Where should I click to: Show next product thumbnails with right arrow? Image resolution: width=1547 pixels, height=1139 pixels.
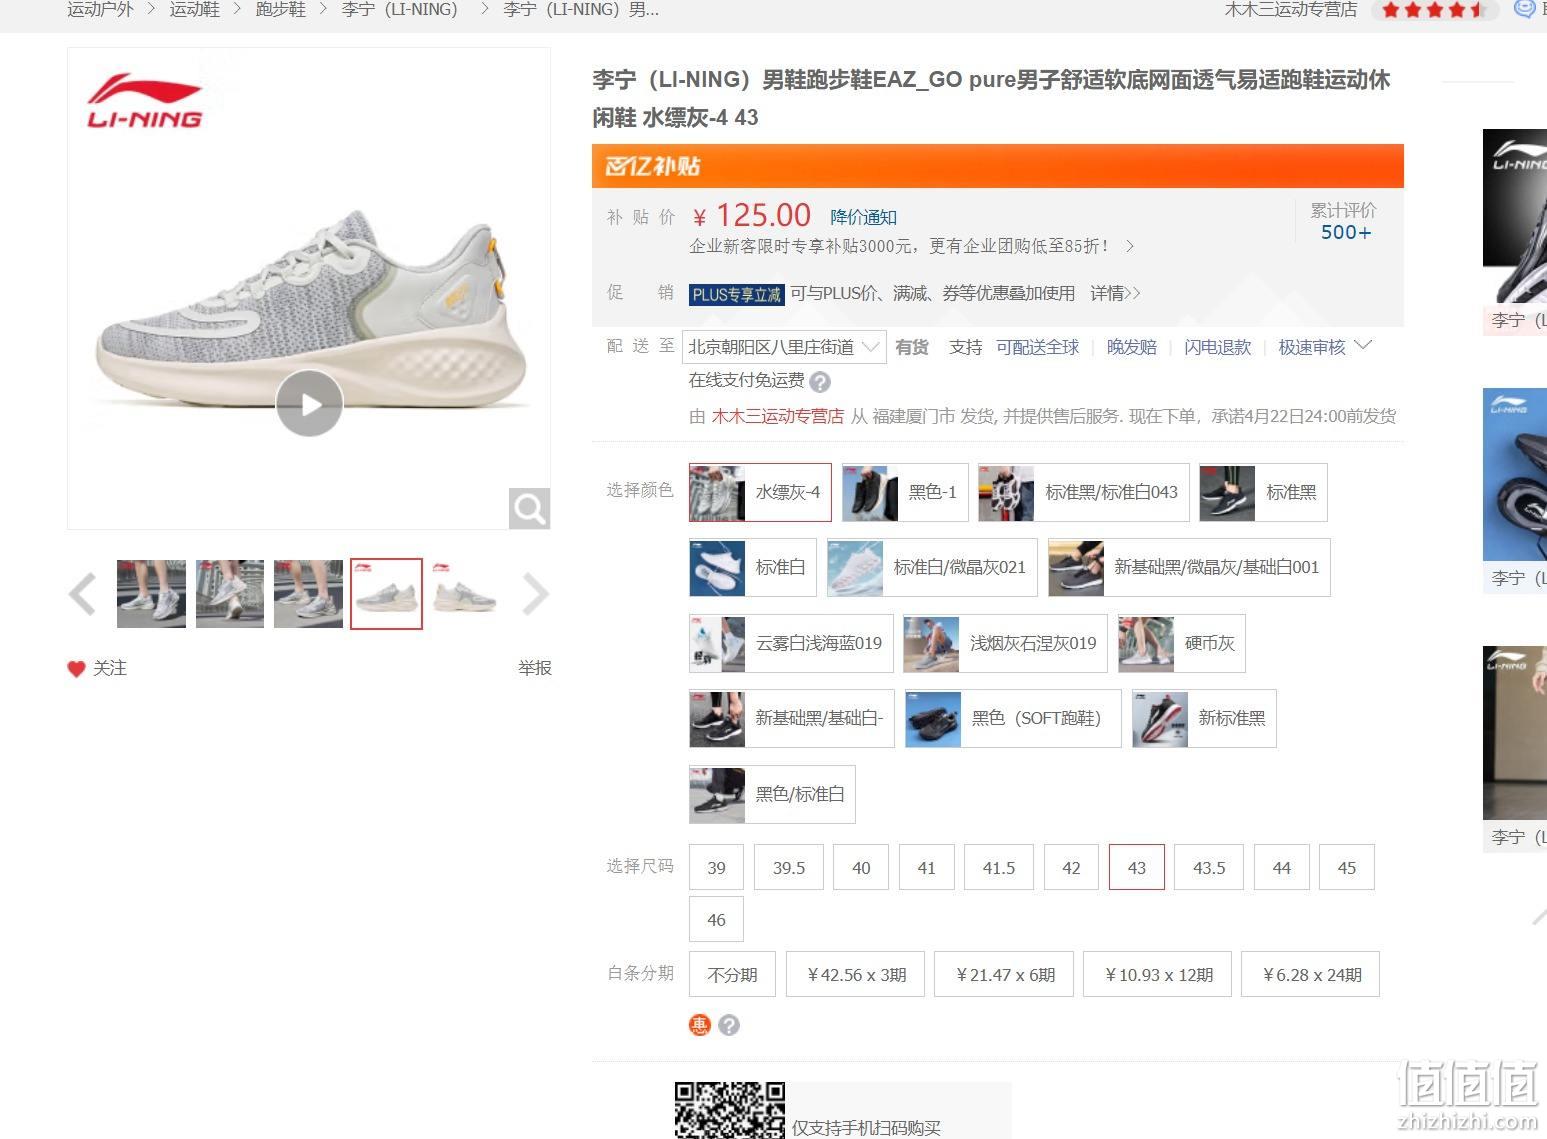click(x=536, y=594)
